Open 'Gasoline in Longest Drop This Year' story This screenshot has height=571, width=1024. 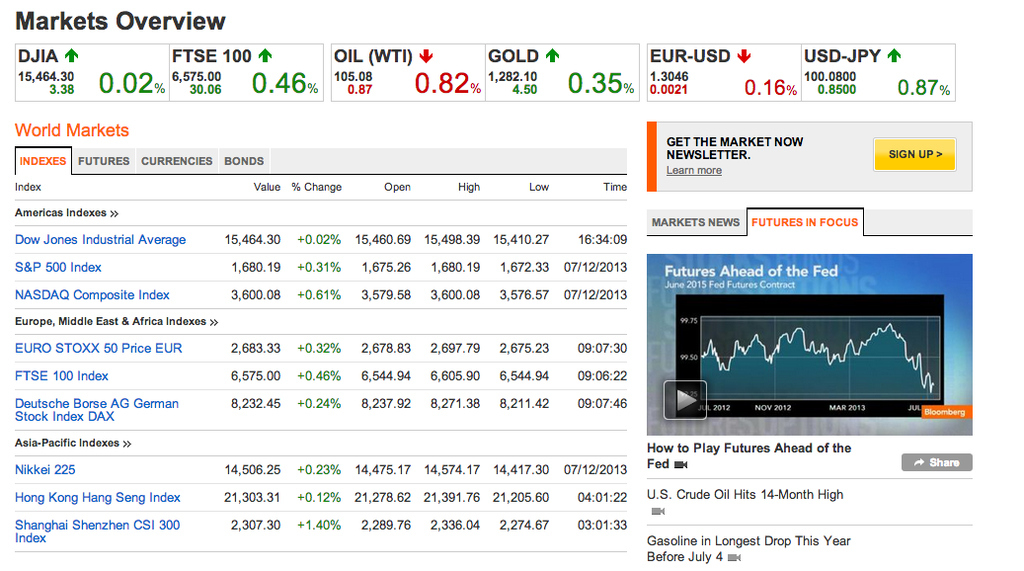click(x=748, y=549)
